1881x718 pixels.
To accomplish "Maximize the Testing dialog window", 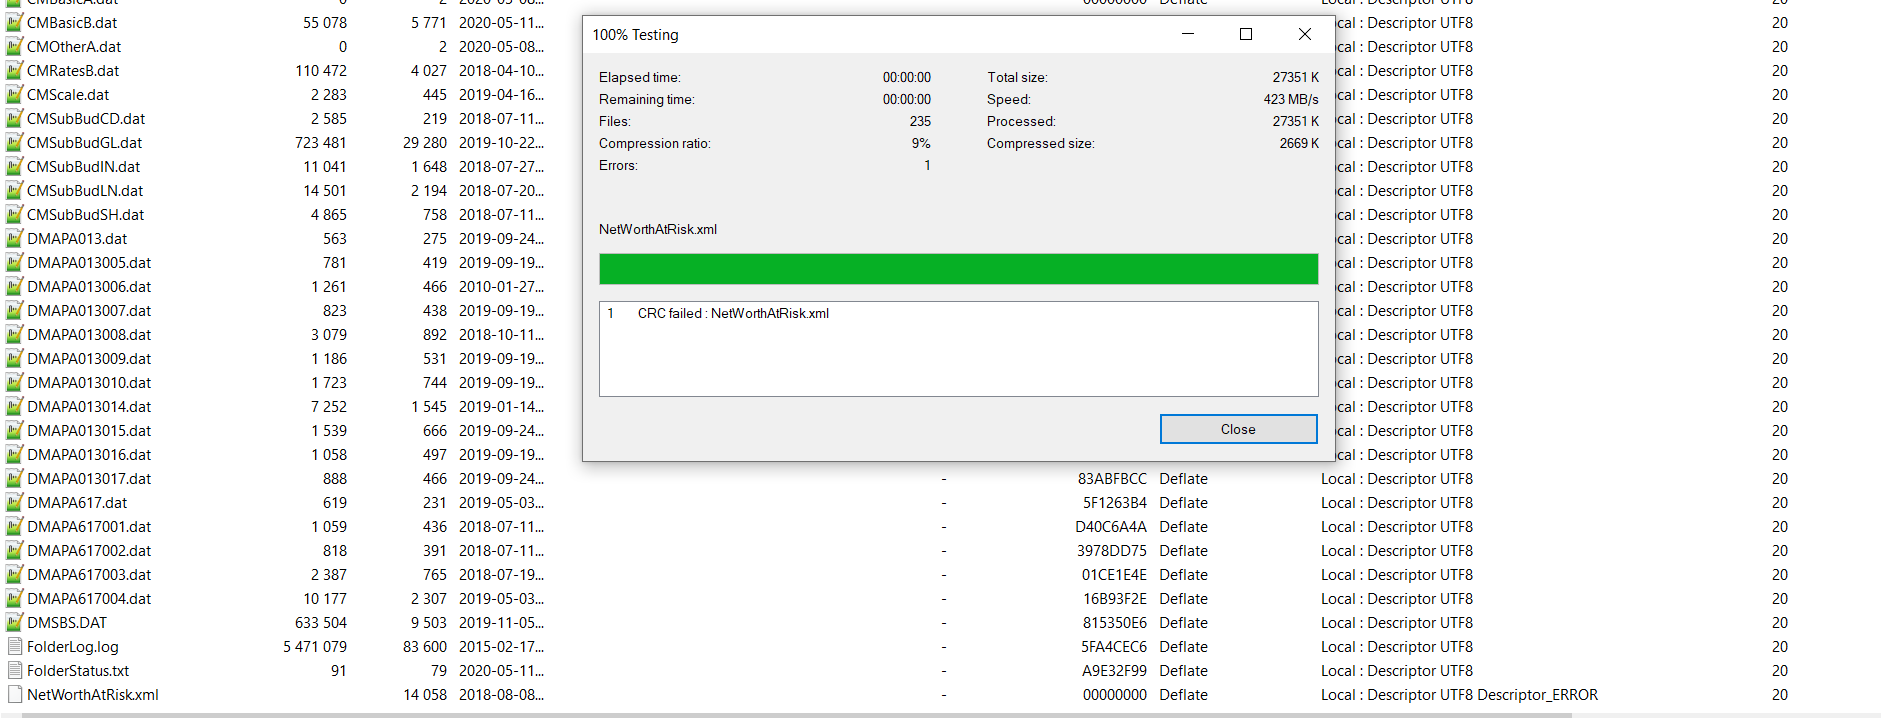I will 1246,34.
